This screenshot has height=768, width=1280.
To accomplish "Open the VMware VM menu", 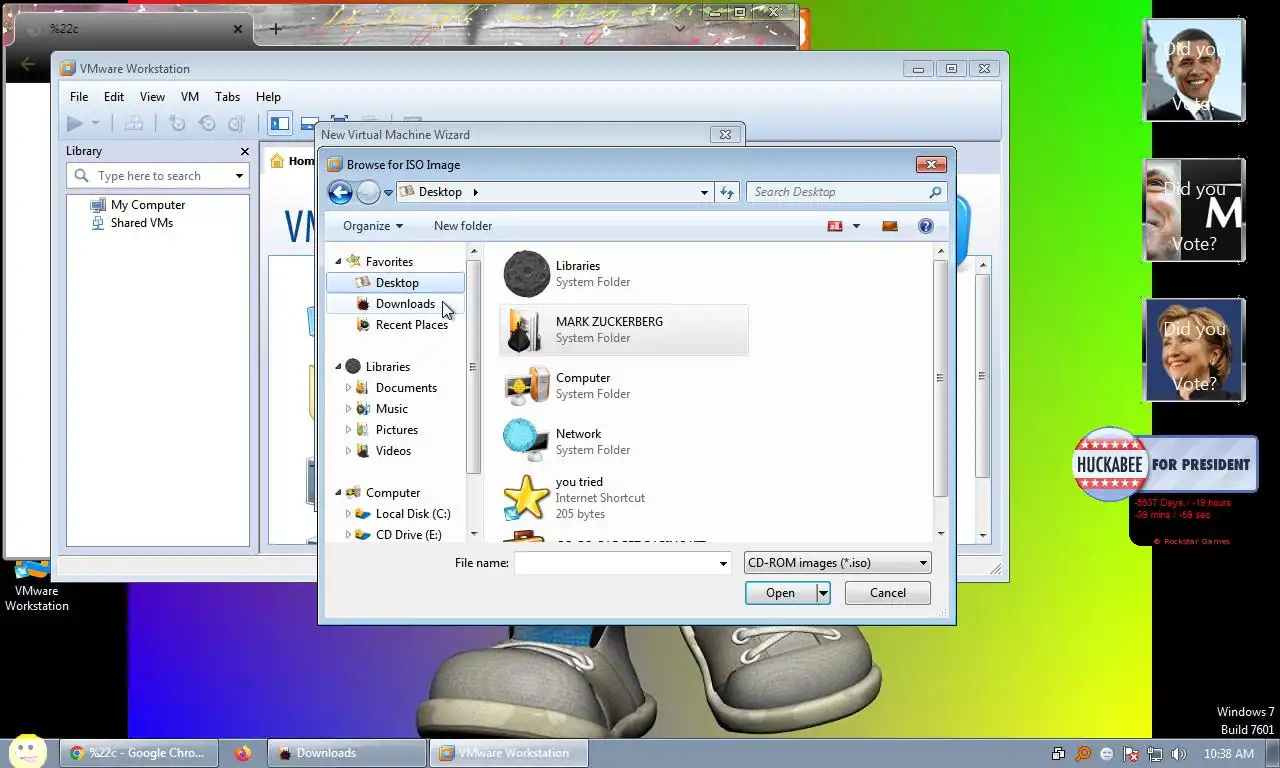I will click(x=190, y=97).
